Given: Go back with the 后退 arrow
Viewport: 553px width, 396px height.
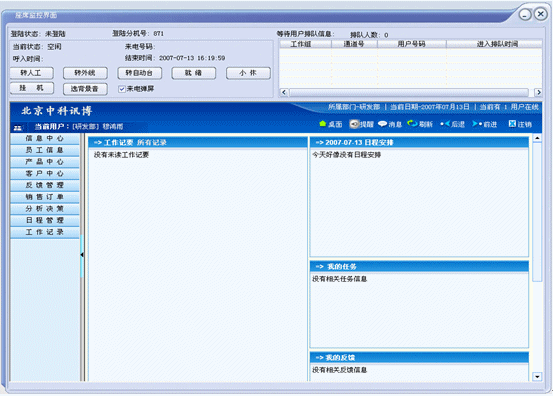Looking at the screenshot, I should 445,124.
